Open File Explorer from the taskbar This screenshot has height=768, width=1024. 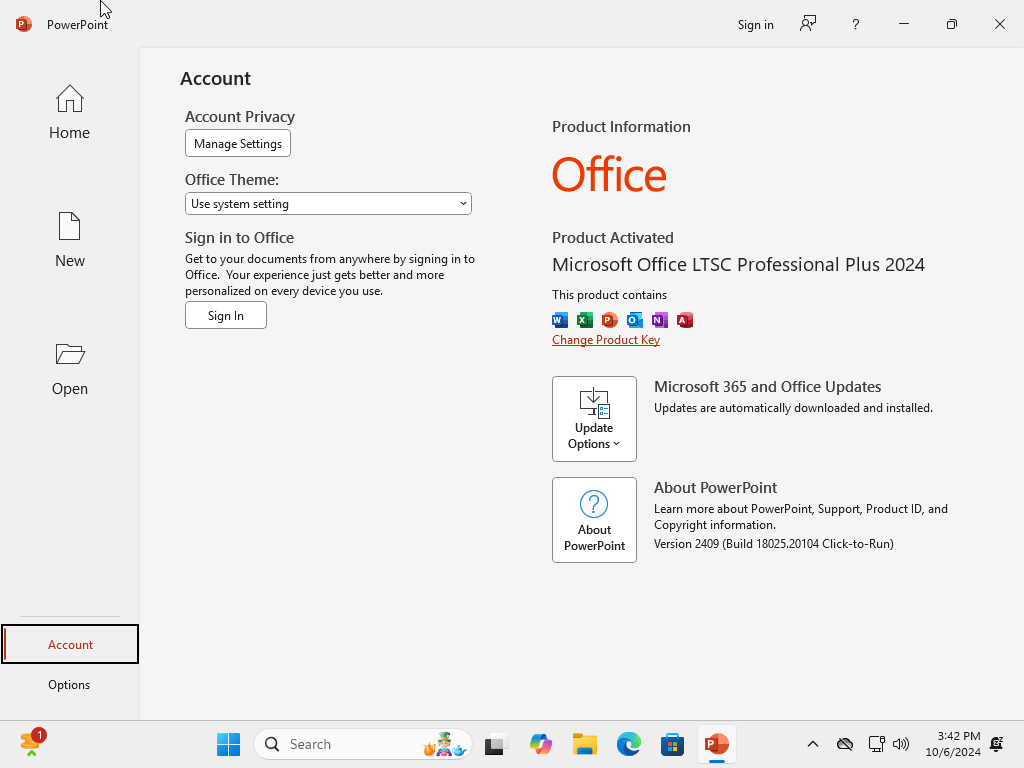(x=584, y=744)
